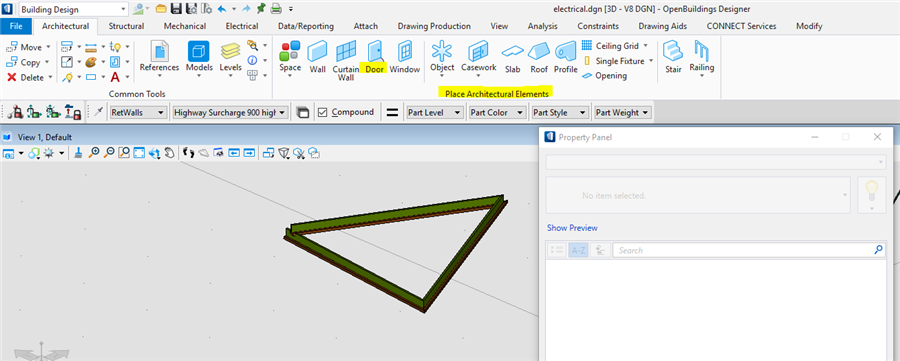Open the RetWalls family dropdown
The width and height of the screenshot is (900, 361).
tap(138, 112)
